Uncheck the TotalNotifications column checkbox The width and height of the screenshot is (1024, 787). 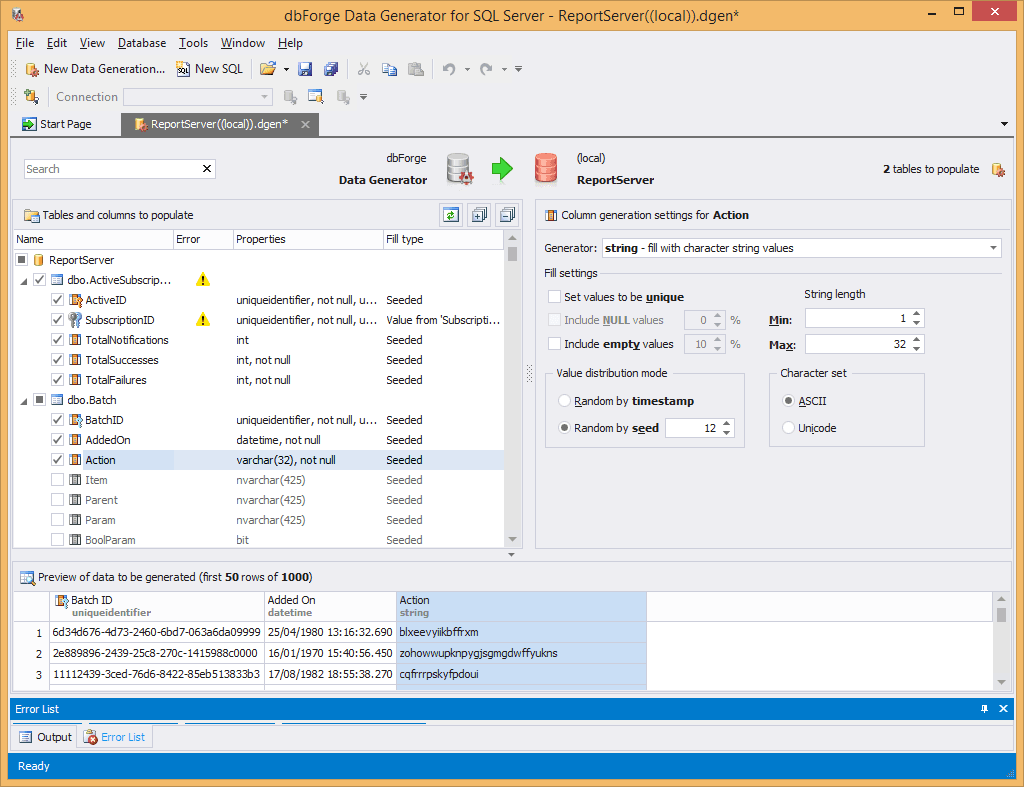pyautogui.click(x=57, y=340)
